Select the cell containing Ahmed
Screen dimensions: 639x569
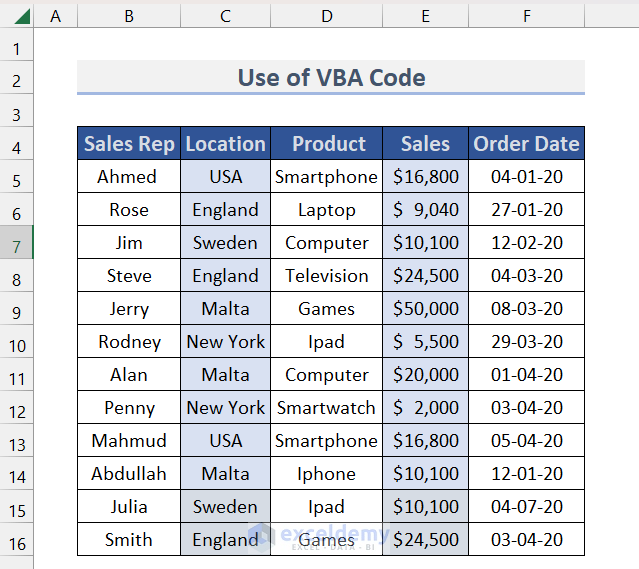(x=127, y=177)
